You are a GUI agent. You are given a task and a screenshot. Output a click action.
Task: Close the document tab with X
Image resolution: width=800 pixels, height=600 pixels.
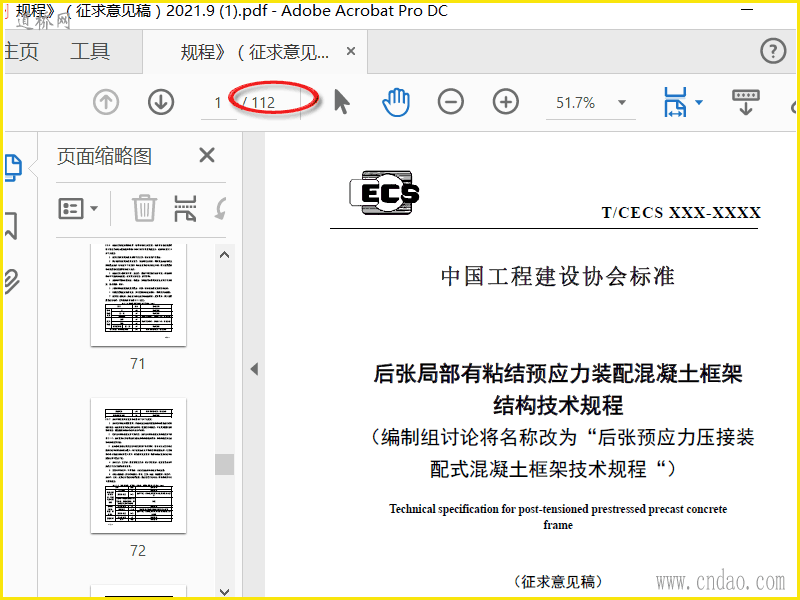[351, 51]
